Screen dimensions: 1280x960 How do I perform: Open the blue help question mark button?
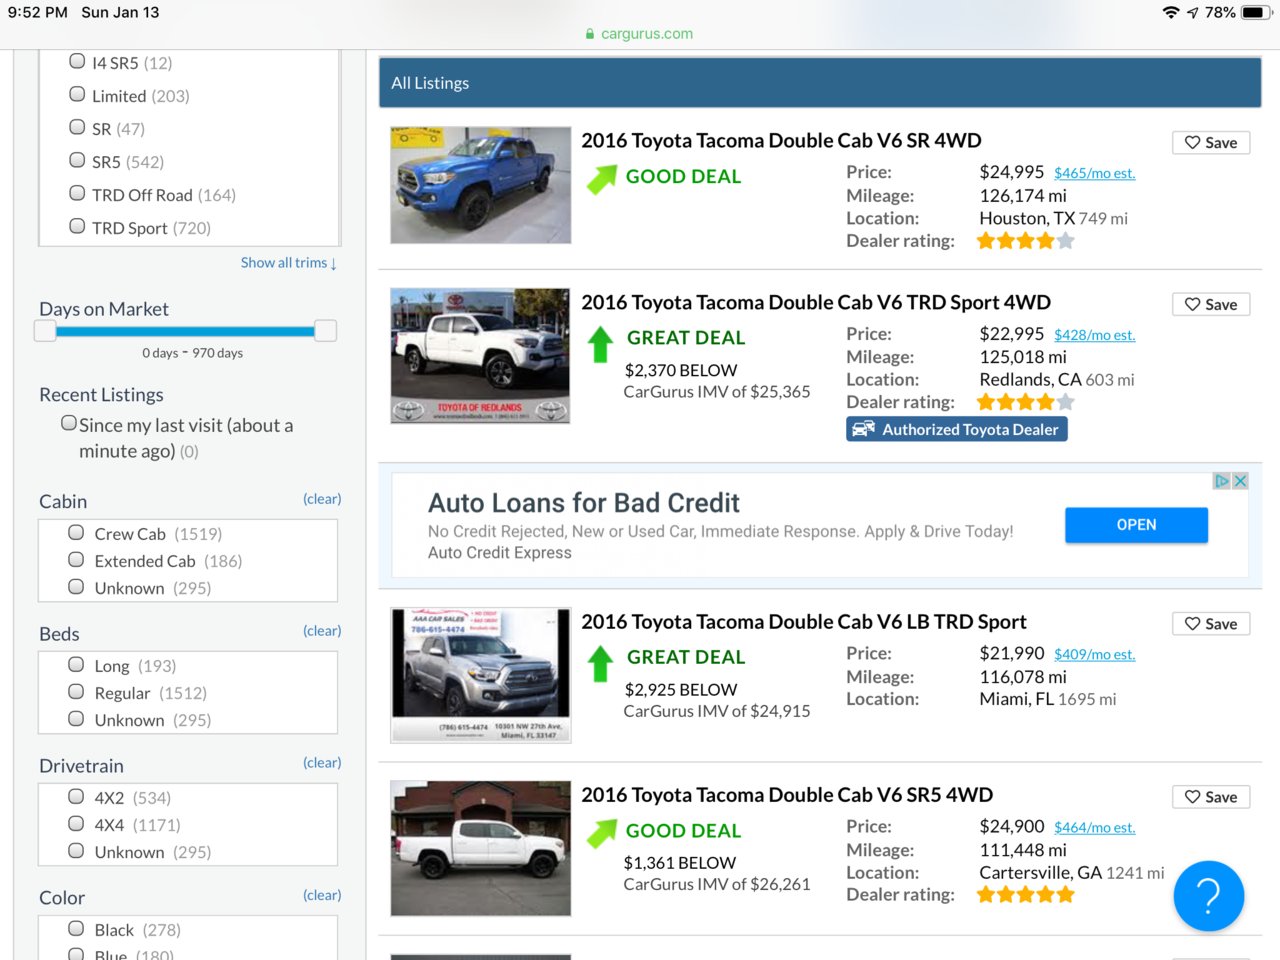click(x=1208, y=896)
